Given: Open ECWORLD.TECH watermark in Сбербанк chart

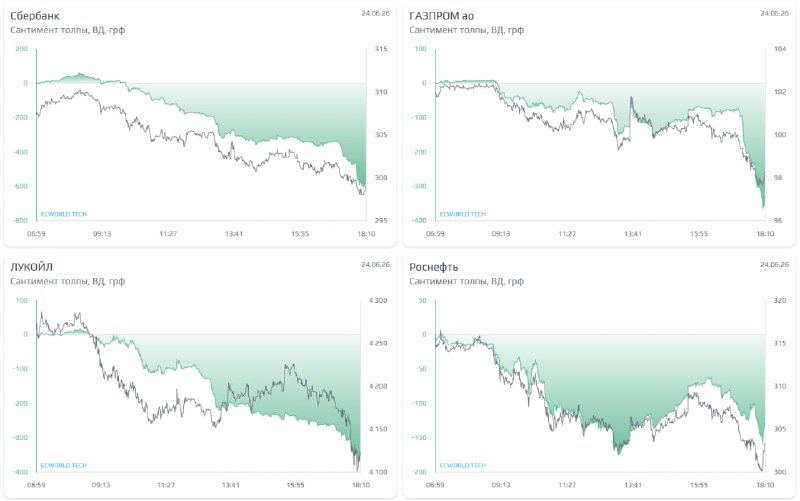Looking at the screenshot, I should coord(64,214).
